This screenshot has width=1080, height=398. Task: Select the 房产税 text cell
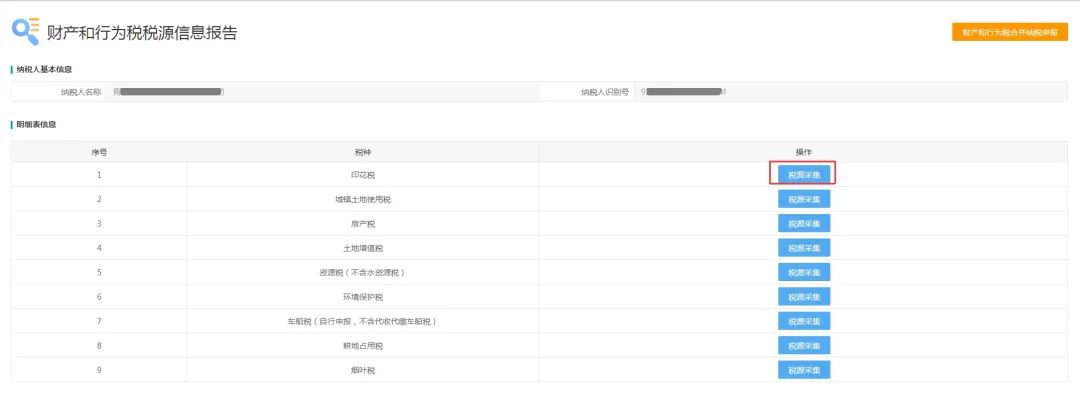tap(363, 224)
